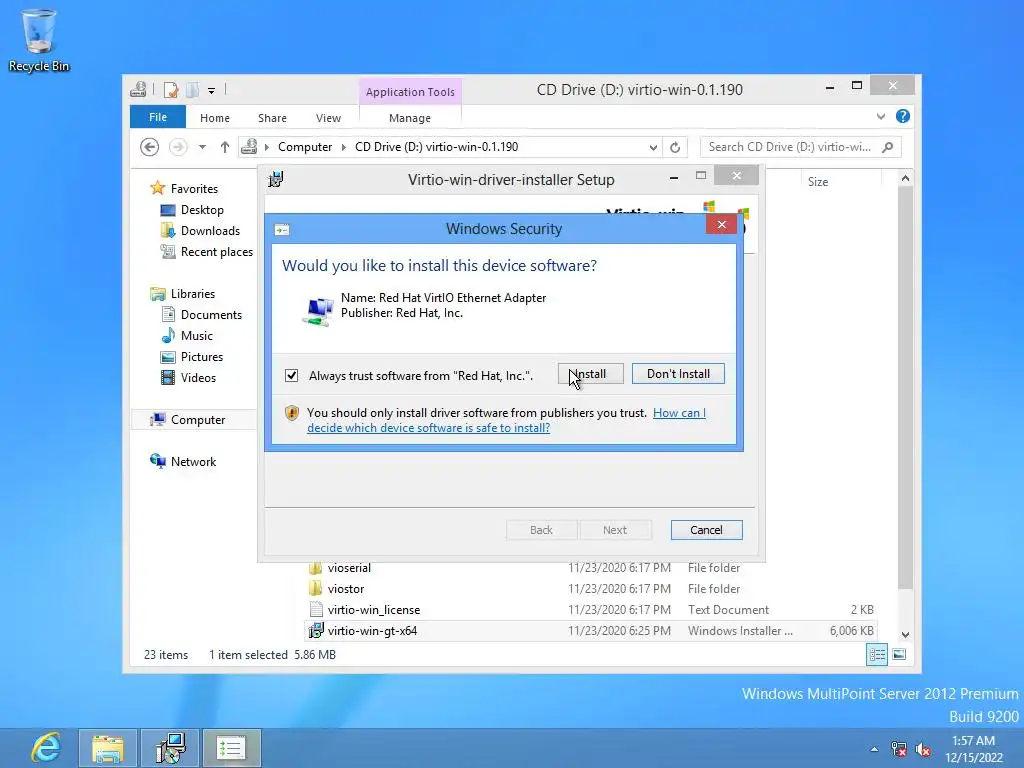Select the vioserial folder

click(x=349, y=568)
